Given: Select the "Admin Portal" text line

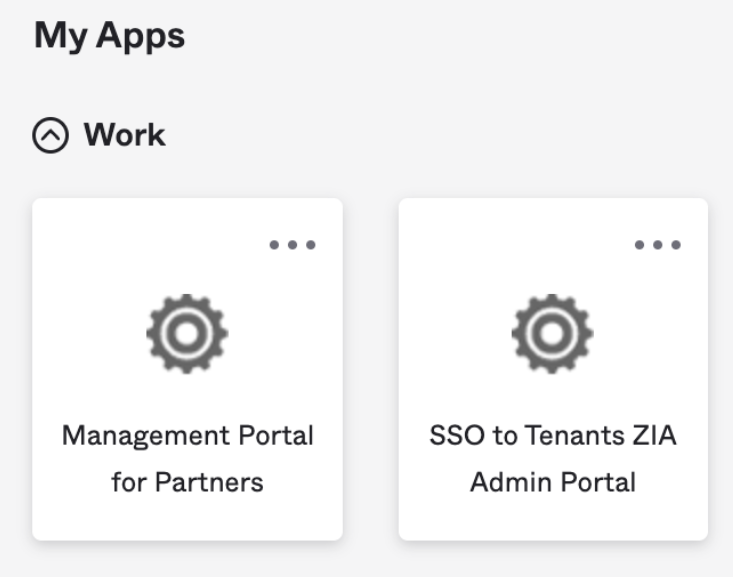Looking at the screenshot, I should 553,483.
